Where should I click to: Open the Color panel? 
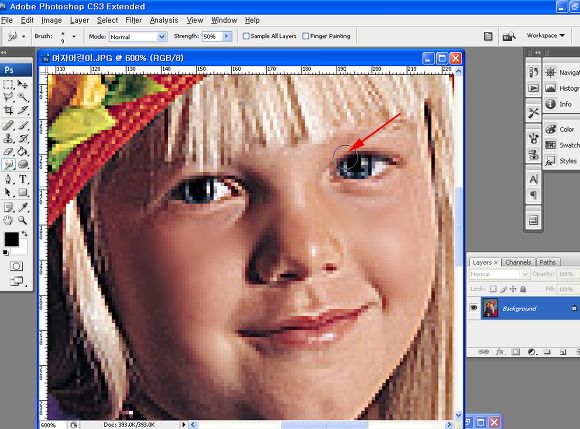point(560,129)
